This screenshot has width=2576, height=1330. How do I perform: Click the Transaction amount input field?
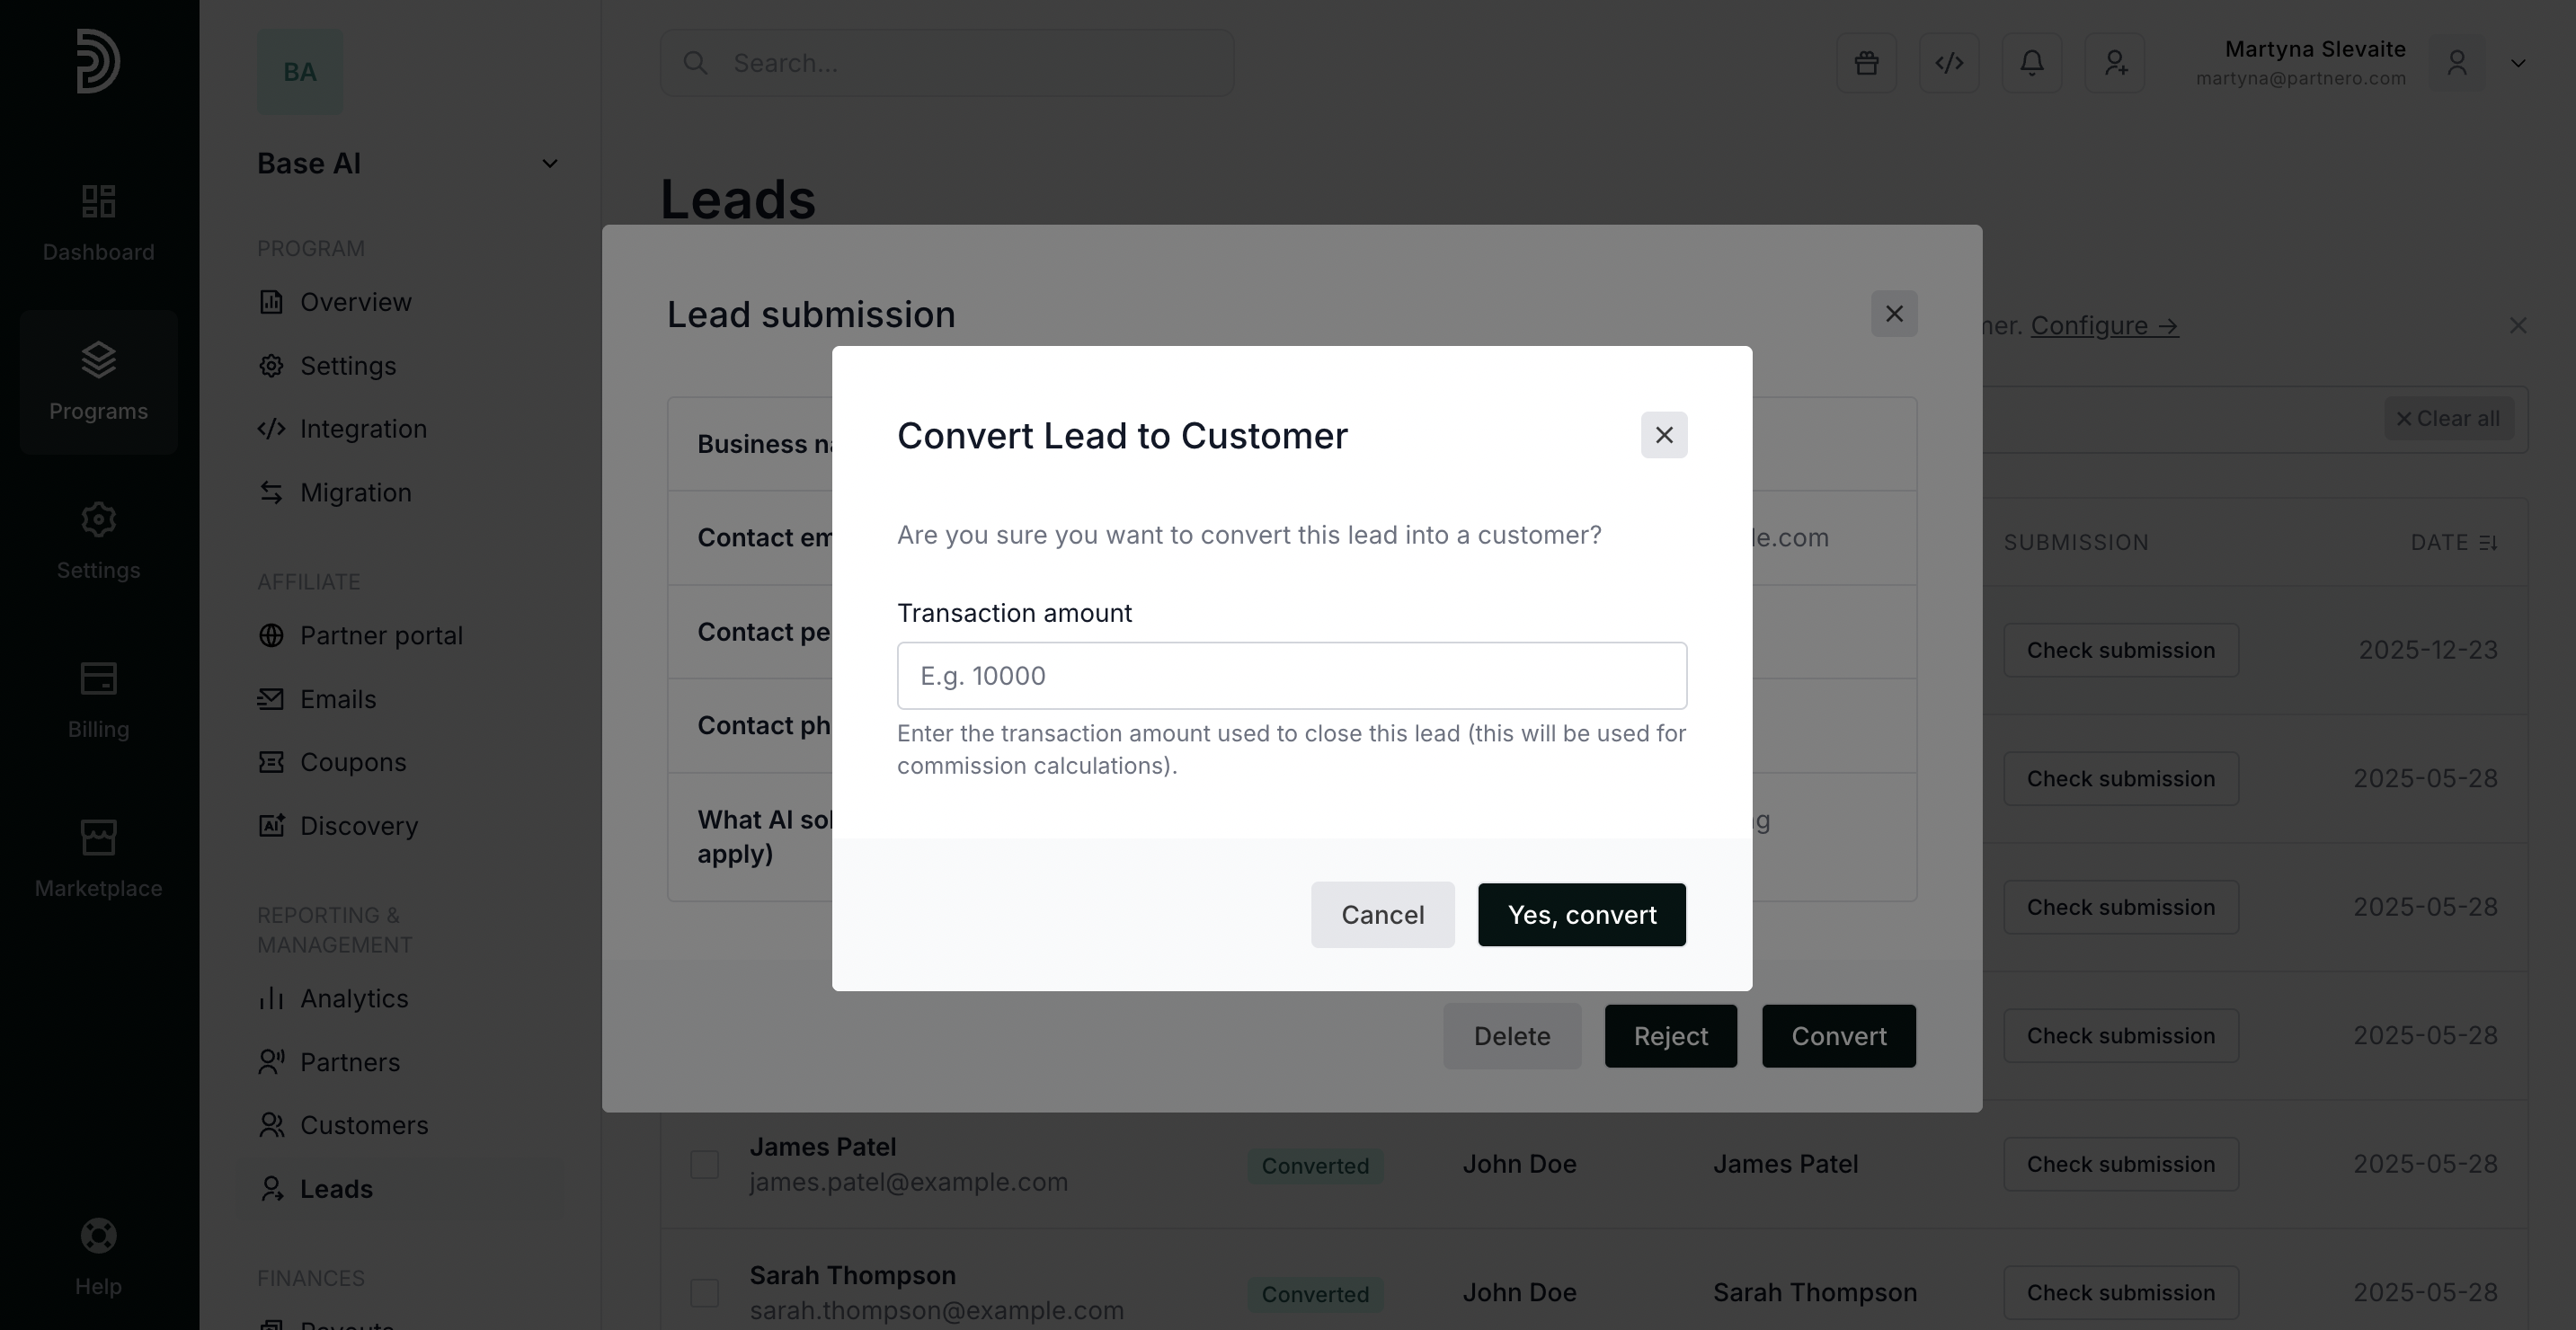(1291, 676)
